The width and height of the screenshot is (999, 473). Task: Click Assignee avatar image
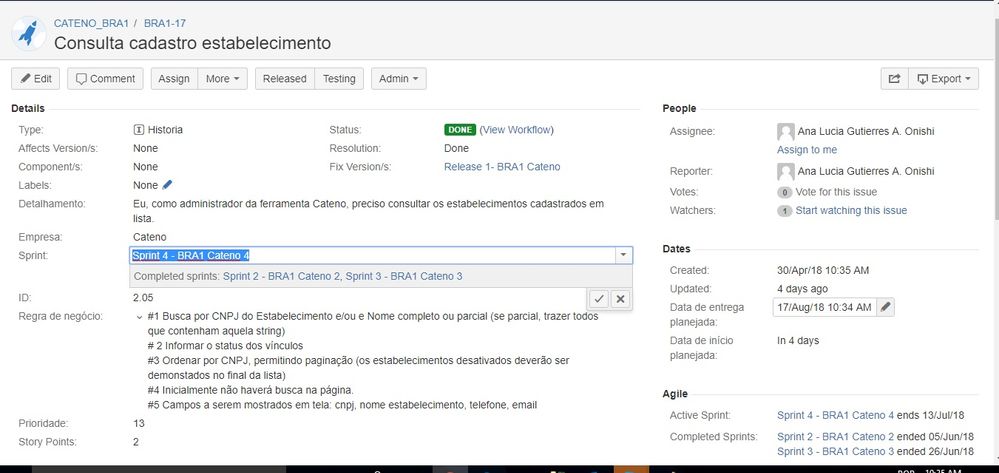(786, 132)
